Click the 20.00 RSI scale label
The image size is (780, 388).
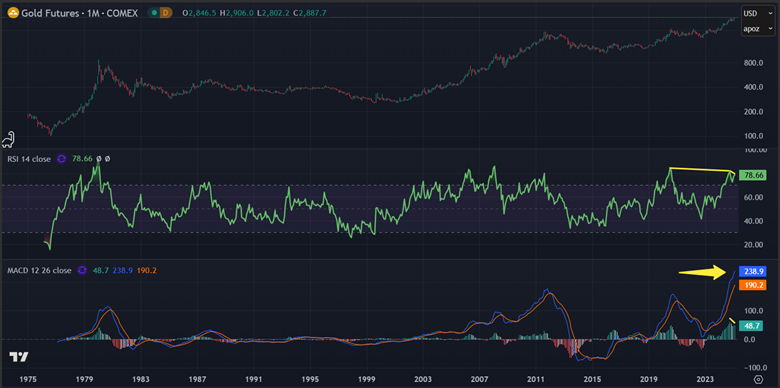(x=753, y=245)
